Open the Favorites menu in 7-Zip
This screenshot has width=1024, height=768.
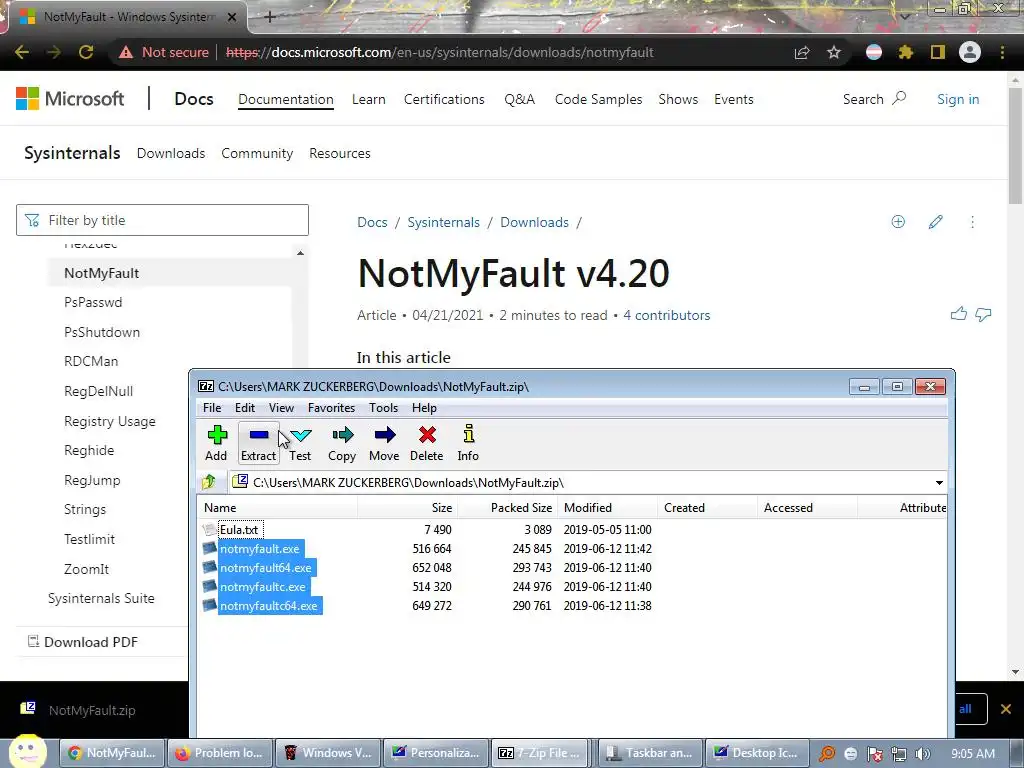coord(331,408)
